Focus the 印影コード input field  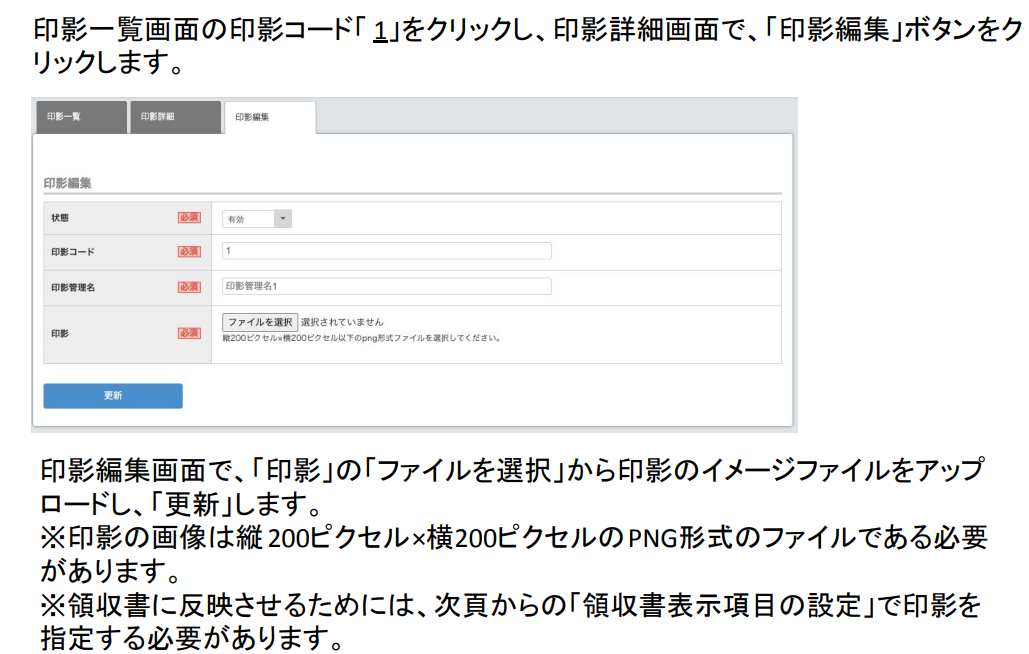[386, 251]
